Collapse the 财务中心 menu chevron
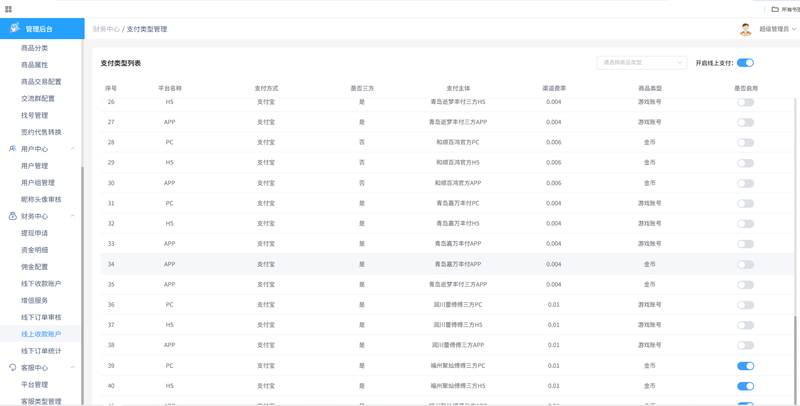The height and width of the screenshot is (406, 800). coord(72,216)
